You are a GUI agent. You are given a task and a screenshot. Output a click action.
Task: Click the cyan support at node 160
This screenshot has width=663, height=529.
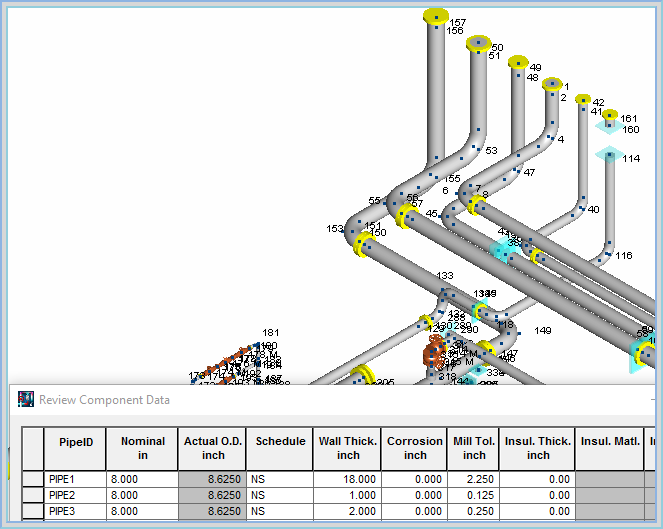[609, 126]
